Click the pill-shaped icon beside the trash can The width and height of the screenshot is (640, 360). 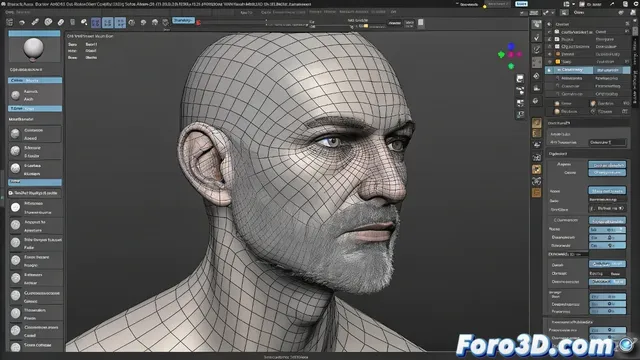[60, 22]
